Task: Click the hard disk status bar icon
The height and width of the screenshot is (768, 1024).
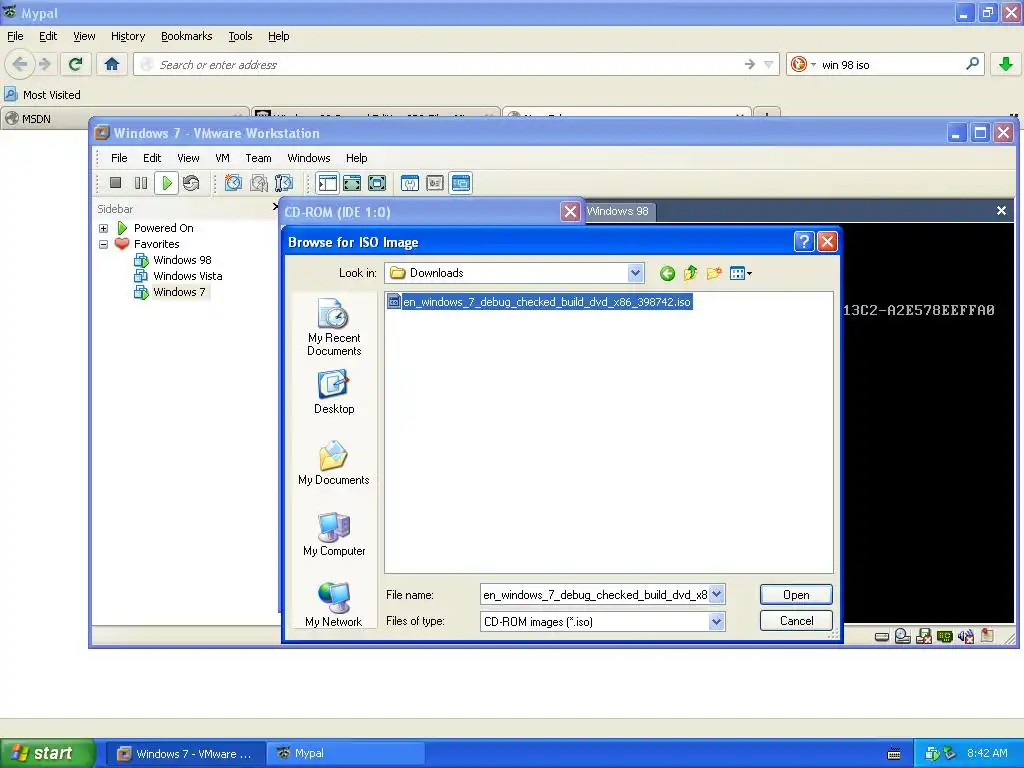Action: tap(882, 636)
